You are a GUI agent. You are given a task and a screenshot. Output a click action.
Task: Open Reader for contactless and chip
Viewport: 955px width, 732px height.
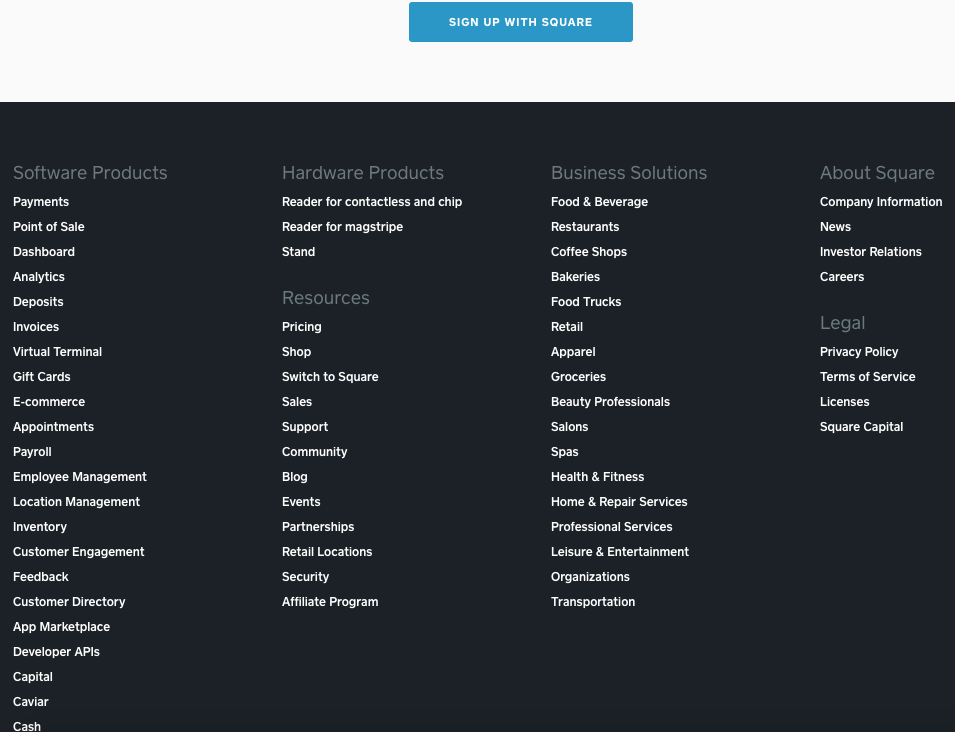[x=372, y=202]
